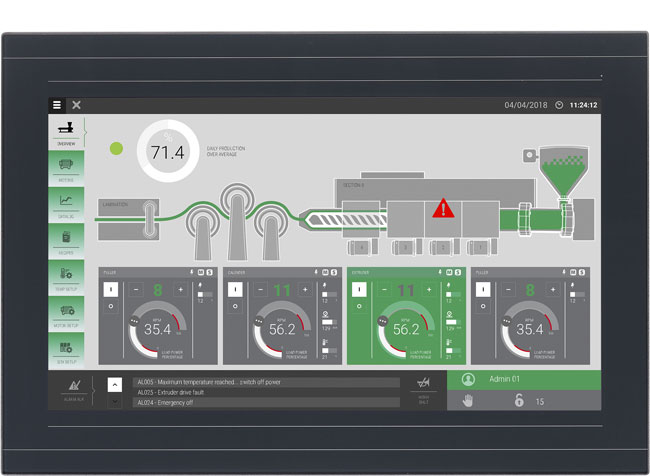Switch on the left Puller with I button
The height and width of the screenshot is (476, 650).
(110, 289)
